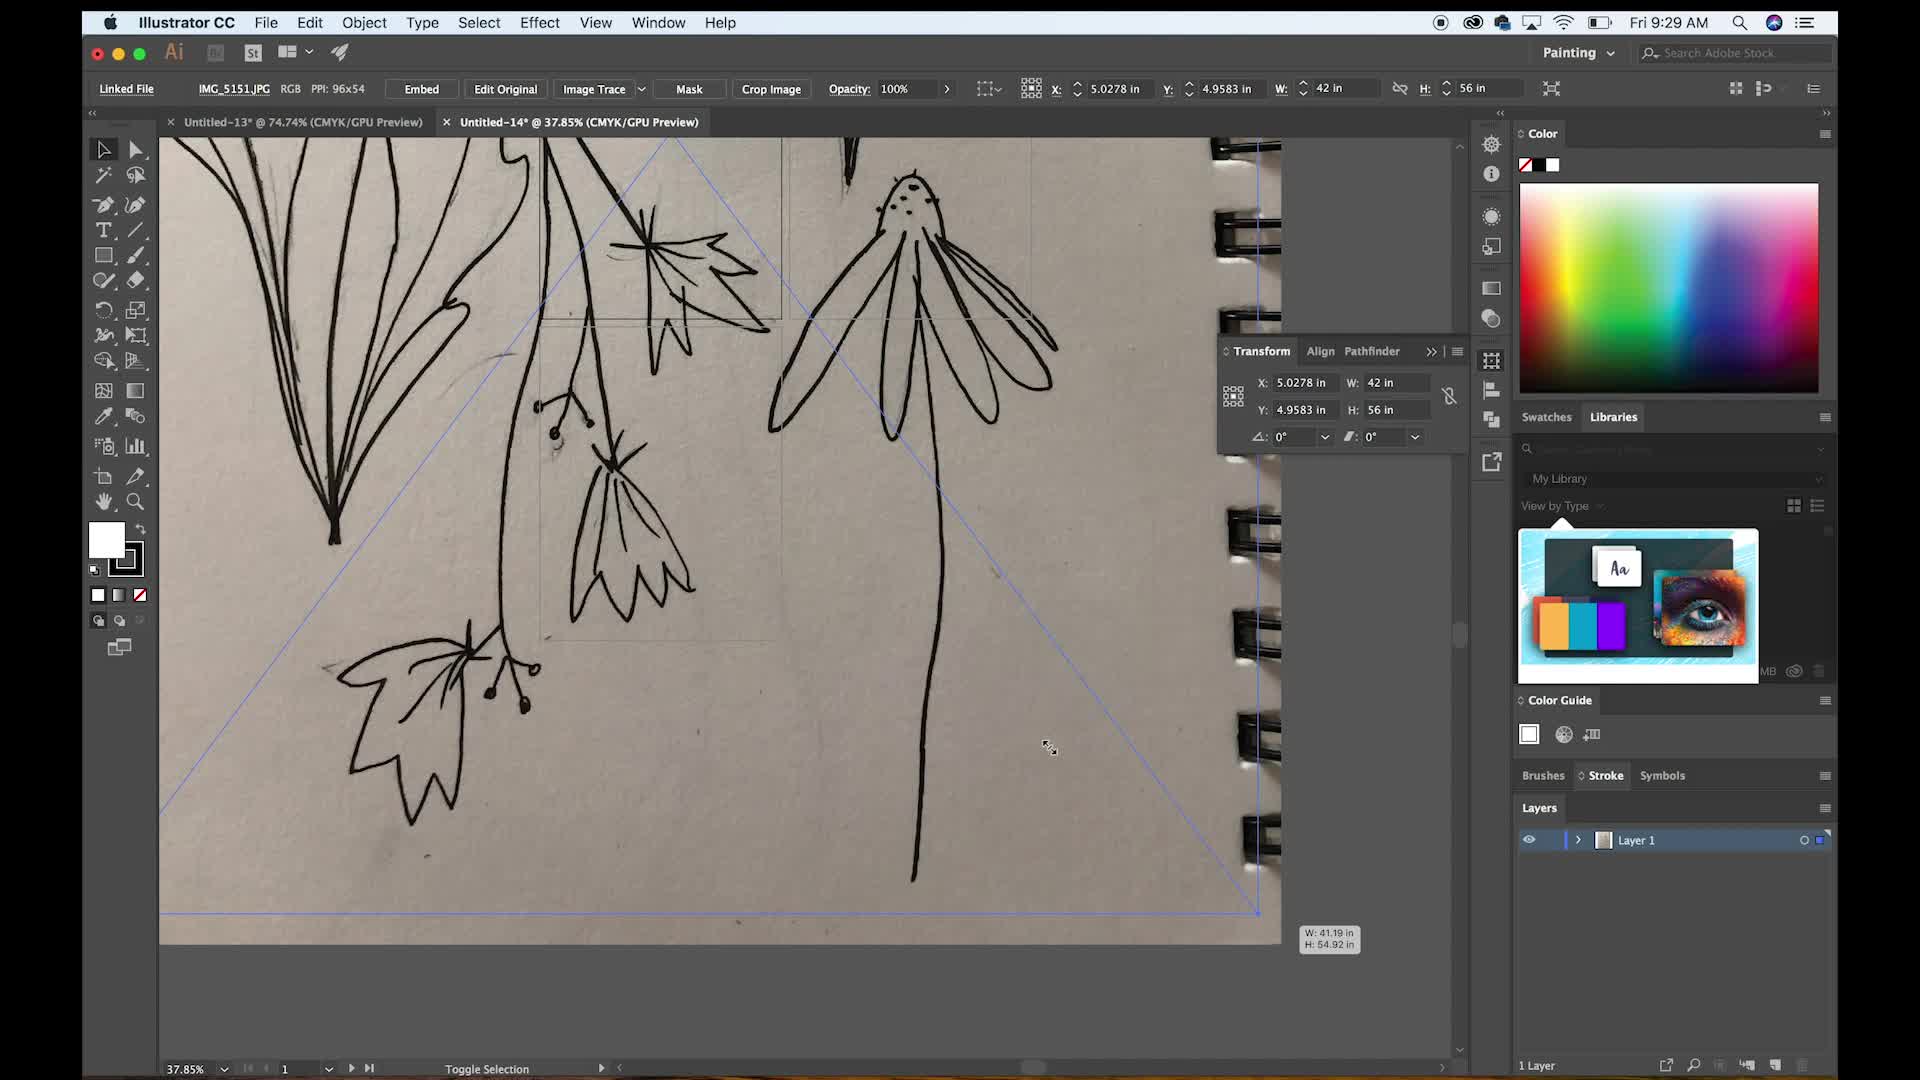
Task: Select the Direct Selection tool
Action: (136, 149)
